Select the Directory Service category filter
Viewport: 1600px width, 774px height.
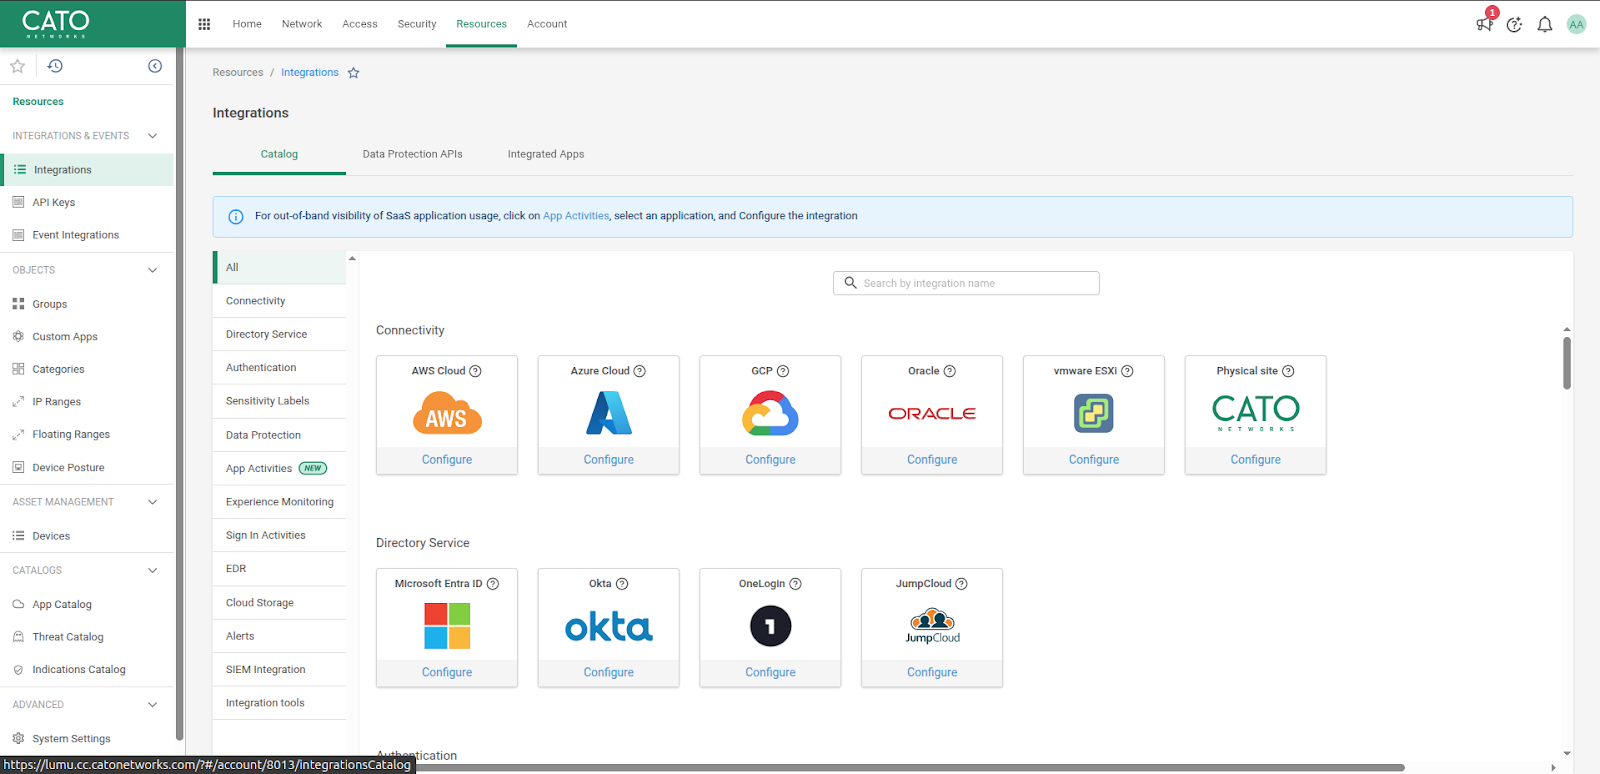click(x=266, y=334)
